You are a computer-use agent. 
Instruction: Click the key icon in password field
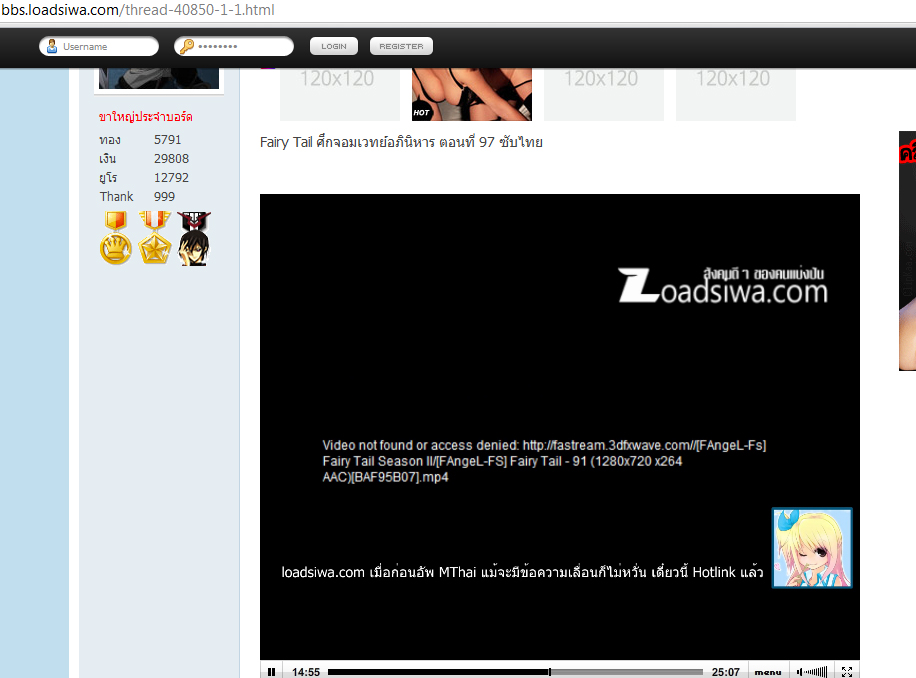click(187, 46)
